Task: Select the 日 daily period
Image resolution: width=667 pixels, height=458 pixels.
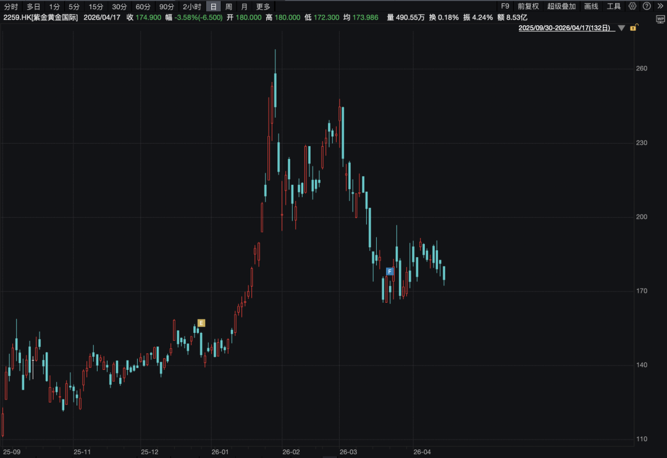Action: [x=212, y=6]
